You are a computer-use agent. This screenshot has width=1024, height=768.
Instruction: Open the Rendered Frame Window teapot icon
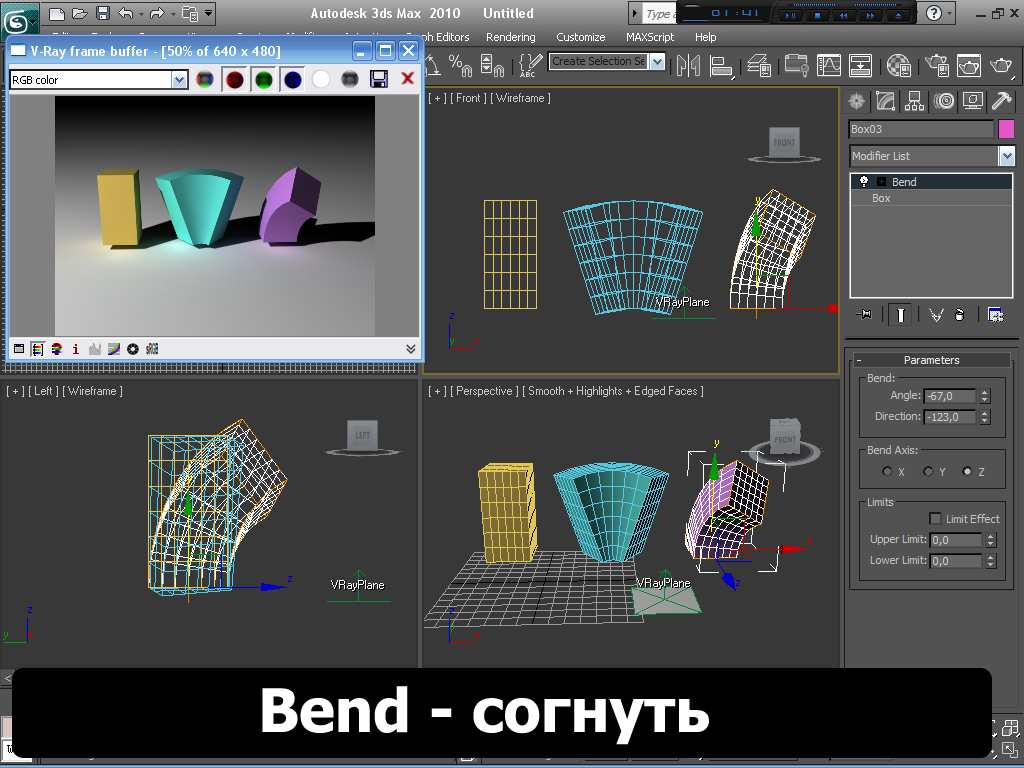click(x=968, y=65)
